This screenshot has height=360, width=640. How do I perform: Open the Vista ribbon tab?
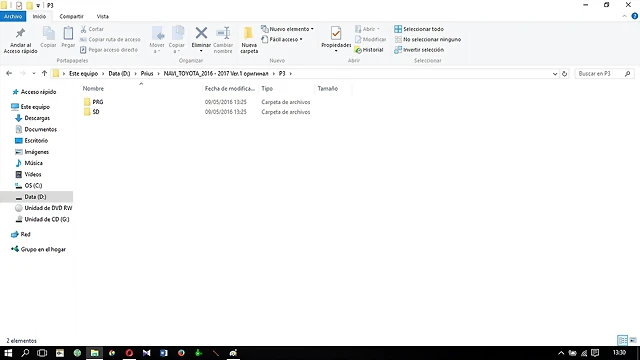tap(102, 16)
